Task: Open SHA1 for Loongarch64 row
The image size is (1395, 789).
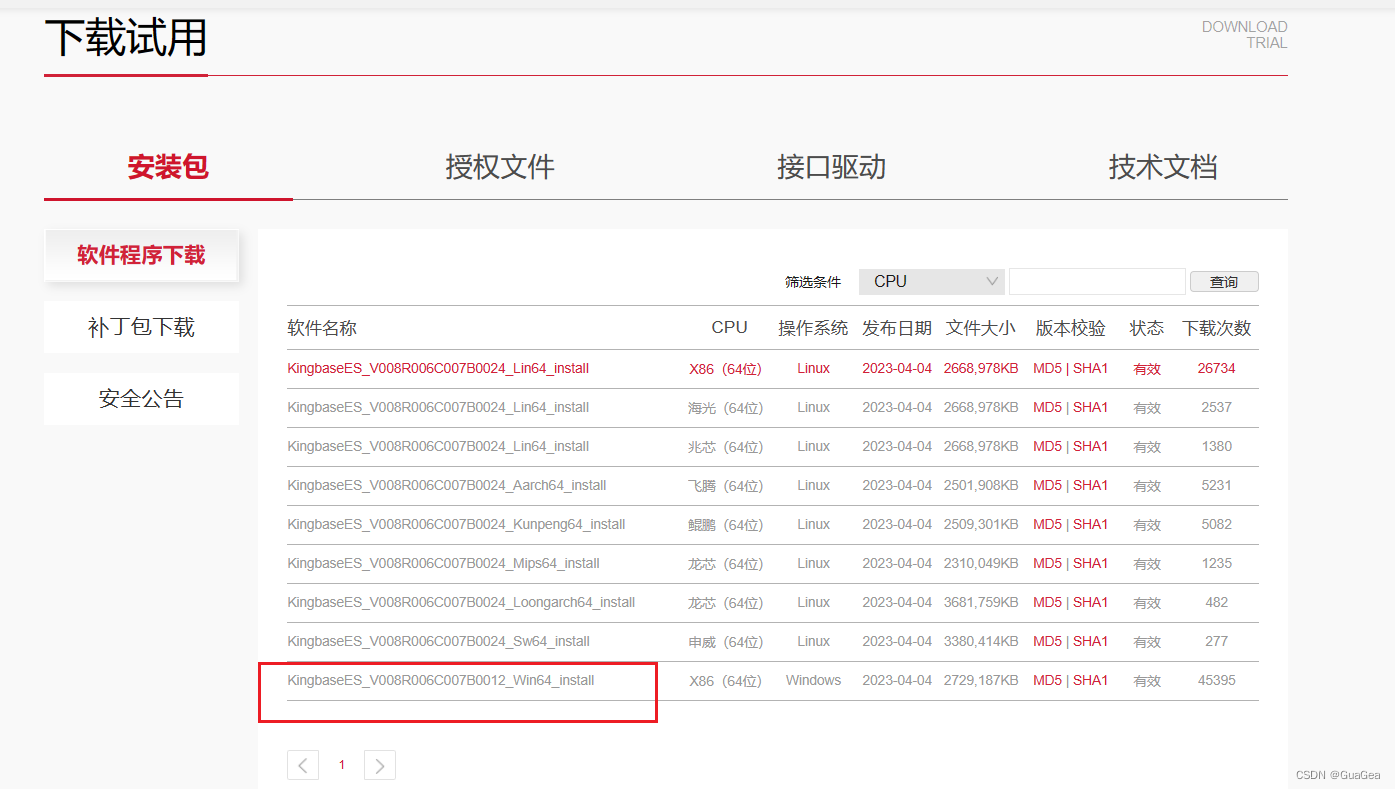Action: click(1091, 602)
